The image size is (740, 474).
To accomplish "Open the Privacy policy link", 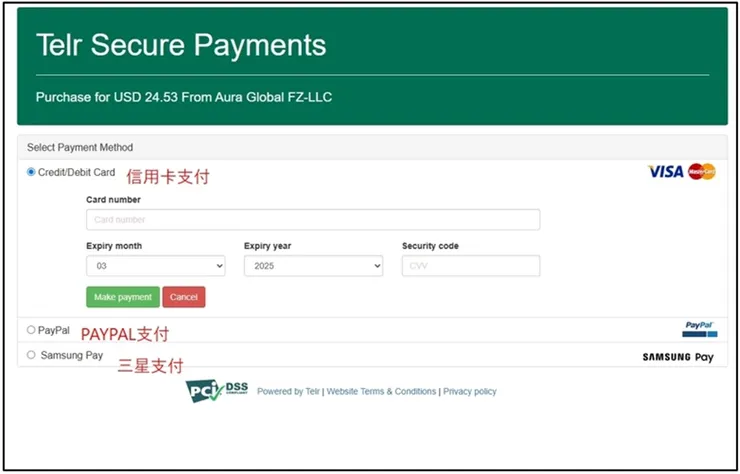I will tap(470, 391).
